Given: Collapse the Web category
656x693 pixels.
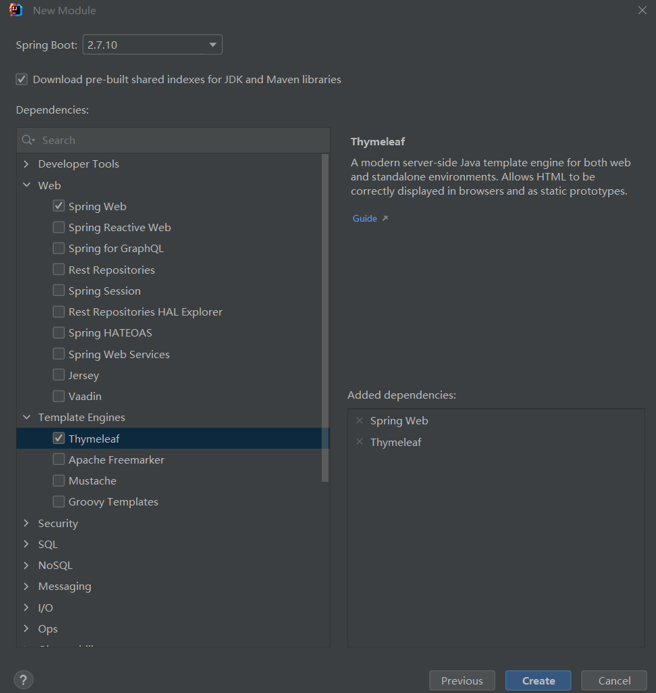Looking at the screenshot, I should [x=27, y=185].
